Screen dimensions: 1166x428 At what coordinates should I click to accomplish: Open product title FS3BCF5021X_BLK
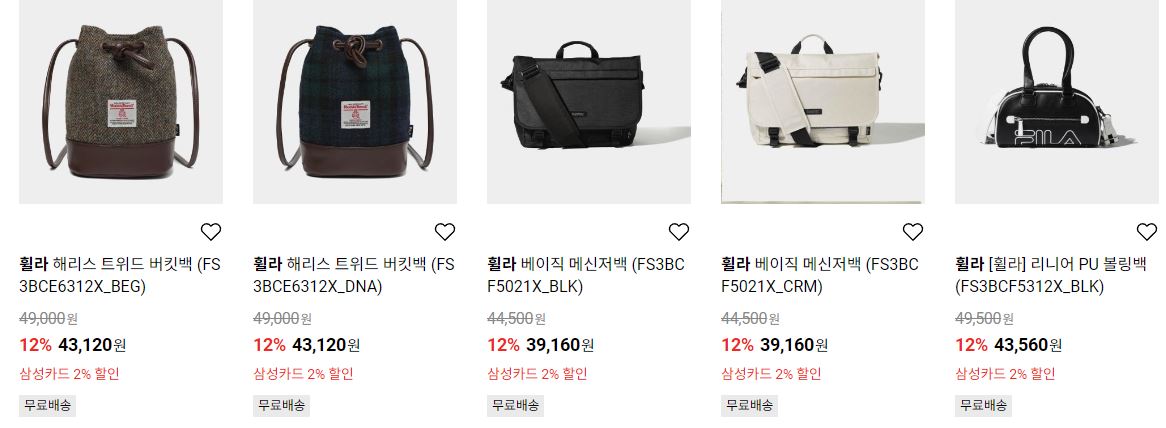[x=586, y=275]
